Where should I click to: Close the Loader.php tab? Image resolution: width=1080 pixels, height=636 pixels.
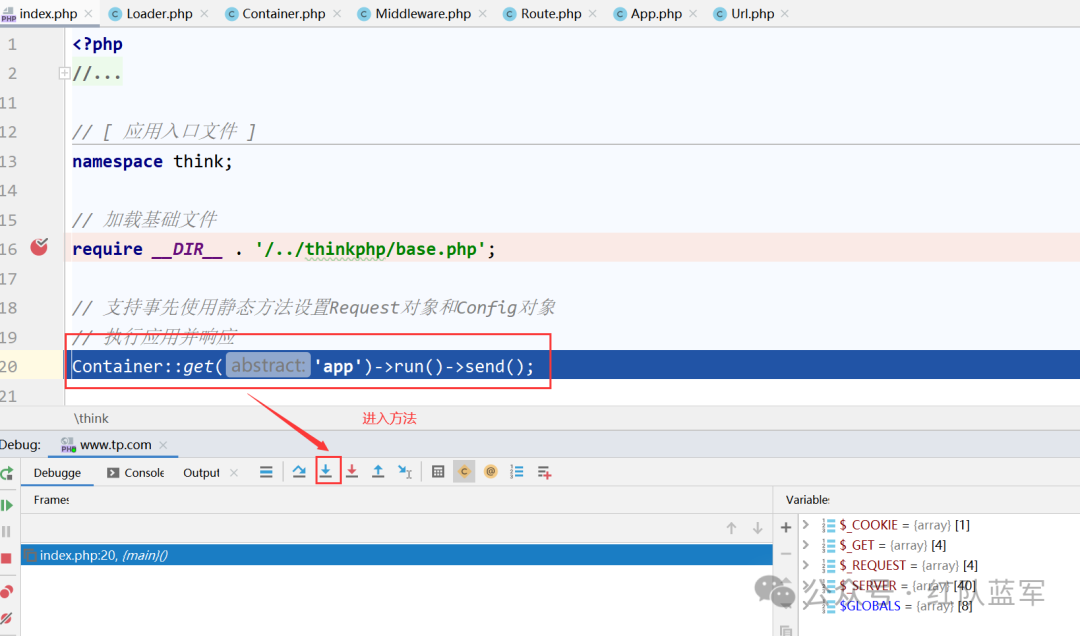(205, 14)
